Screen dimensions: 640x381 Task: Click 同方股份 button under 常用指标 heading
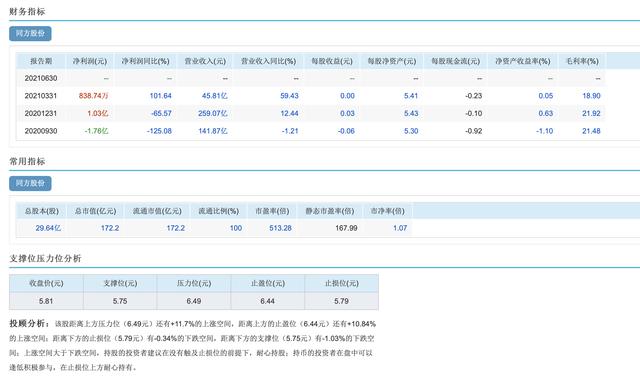[x=30, y=183]
